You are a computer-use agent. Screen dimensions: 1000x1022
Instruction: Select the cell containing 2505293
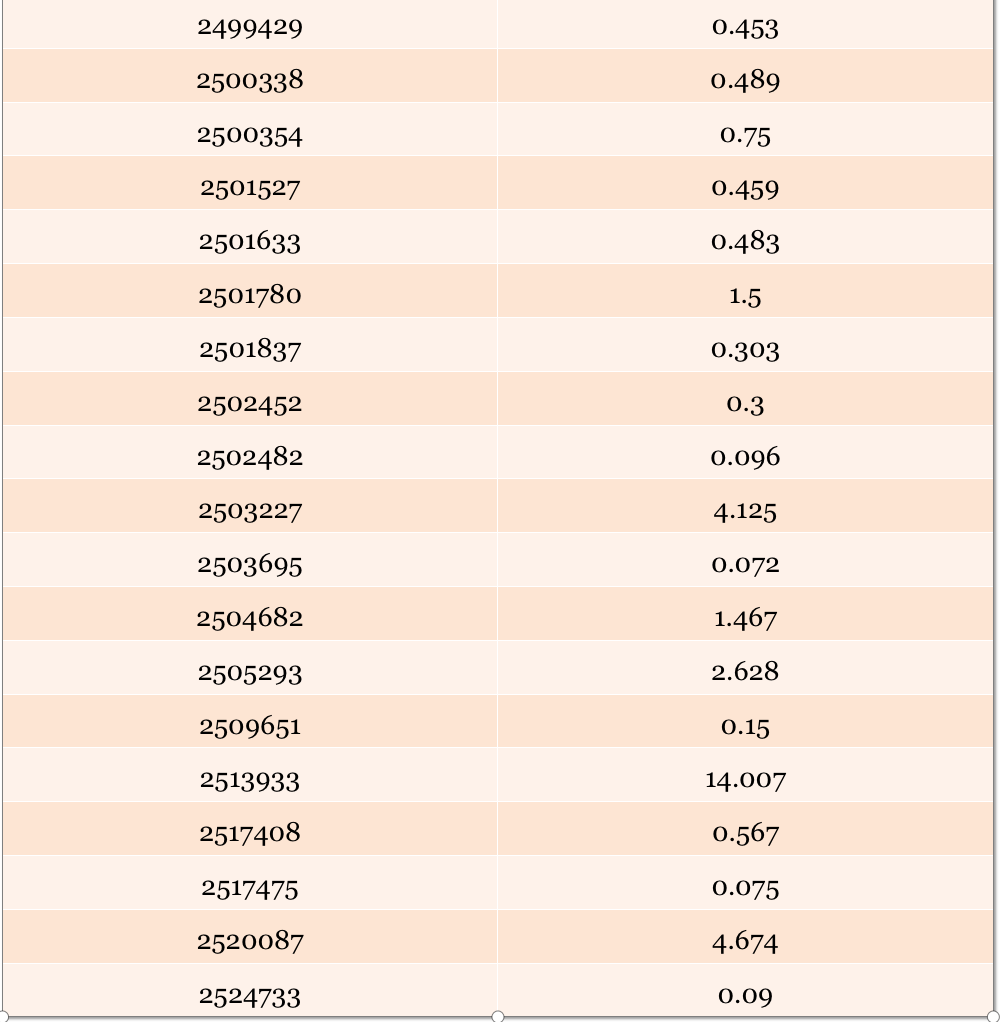[x=250, y=667]
